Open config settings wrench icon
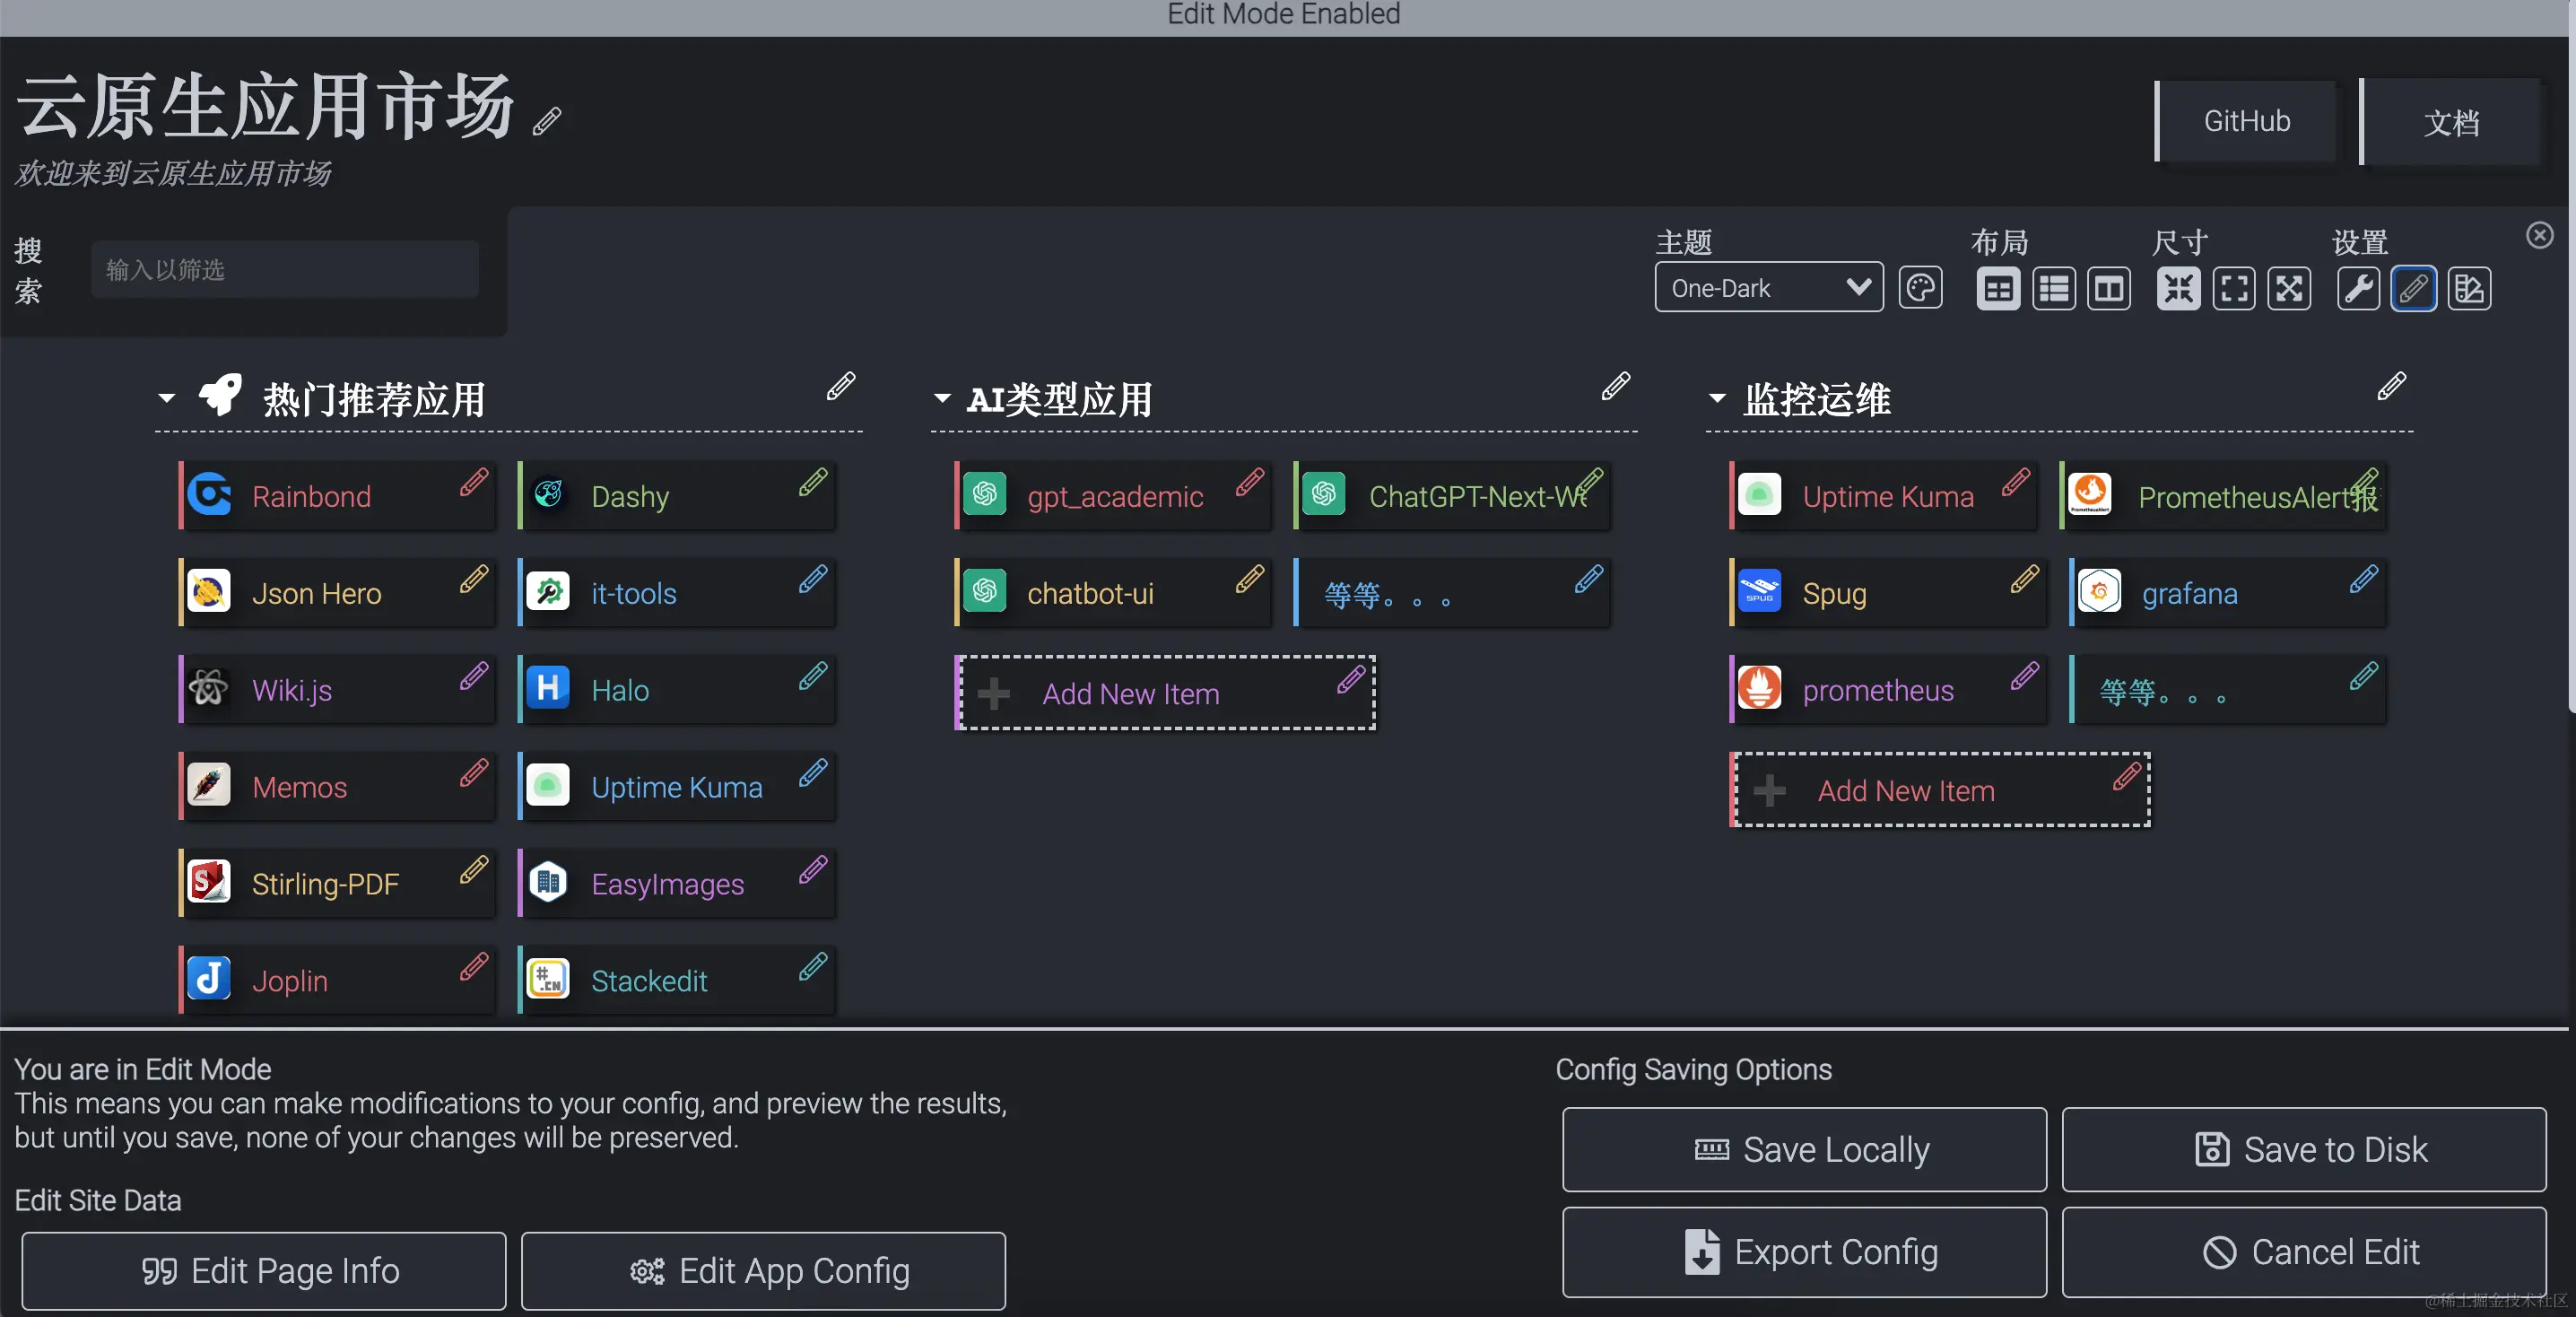The image size is (2576, 1317). point(2359,289)
